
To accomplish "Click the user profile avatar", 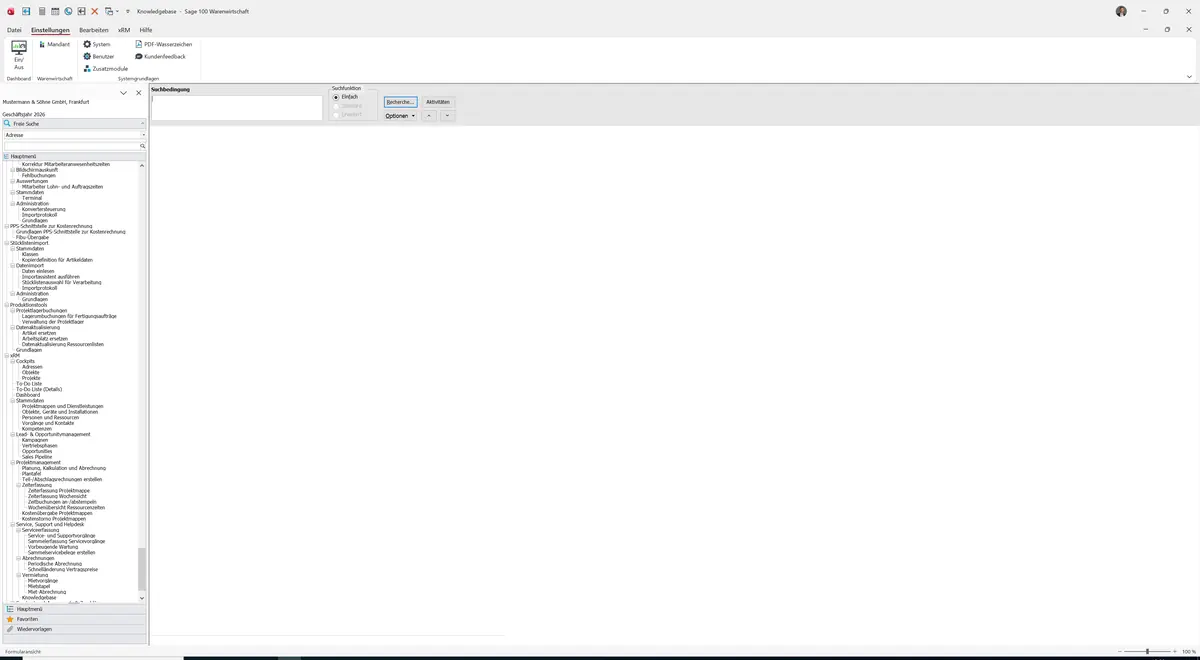I will pyautogui.click(x=1121, y=11).
